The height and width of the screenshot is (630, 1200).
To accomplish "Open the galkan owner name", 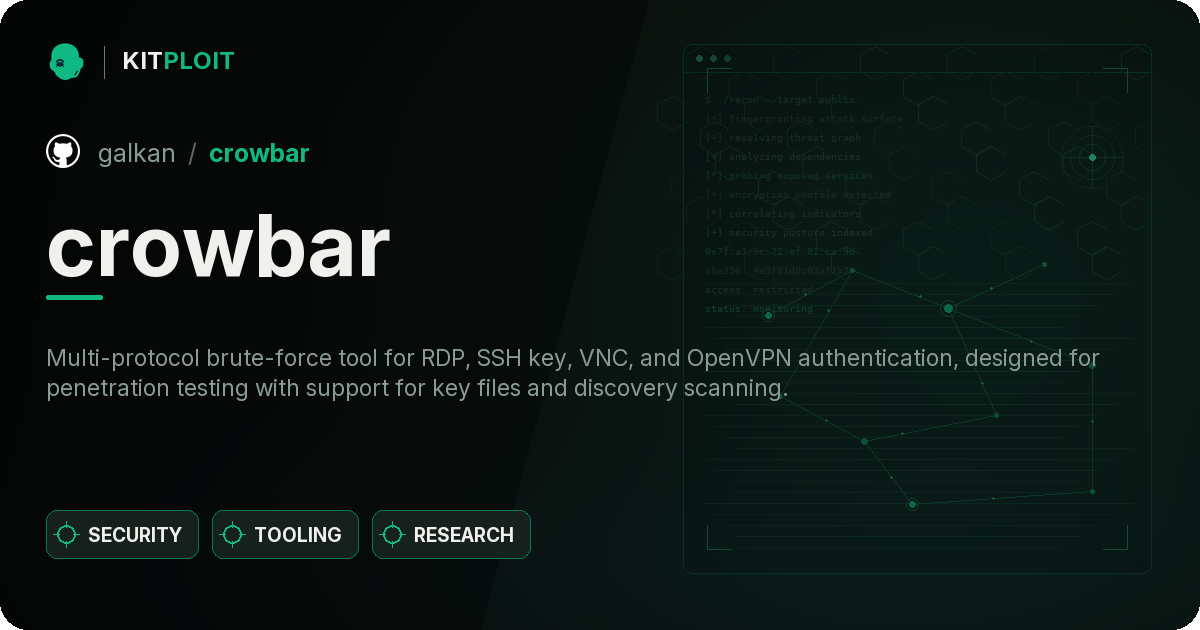I will (137, 153).
